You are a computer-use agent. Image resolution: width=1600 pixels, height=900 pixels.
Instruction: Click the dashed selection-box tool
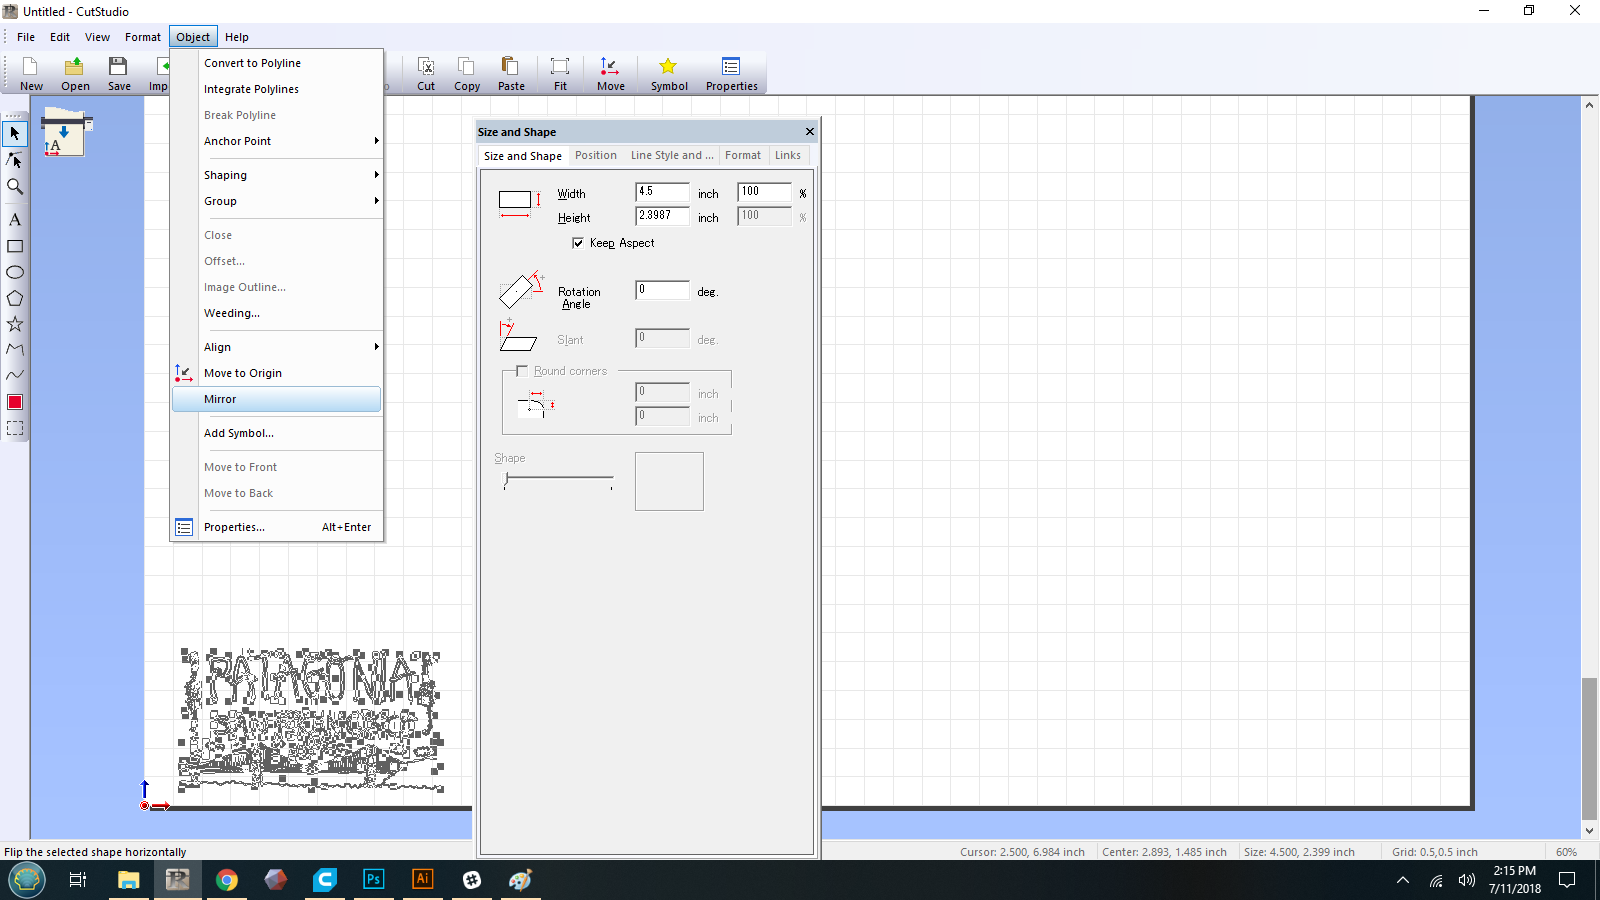(15, 428)
